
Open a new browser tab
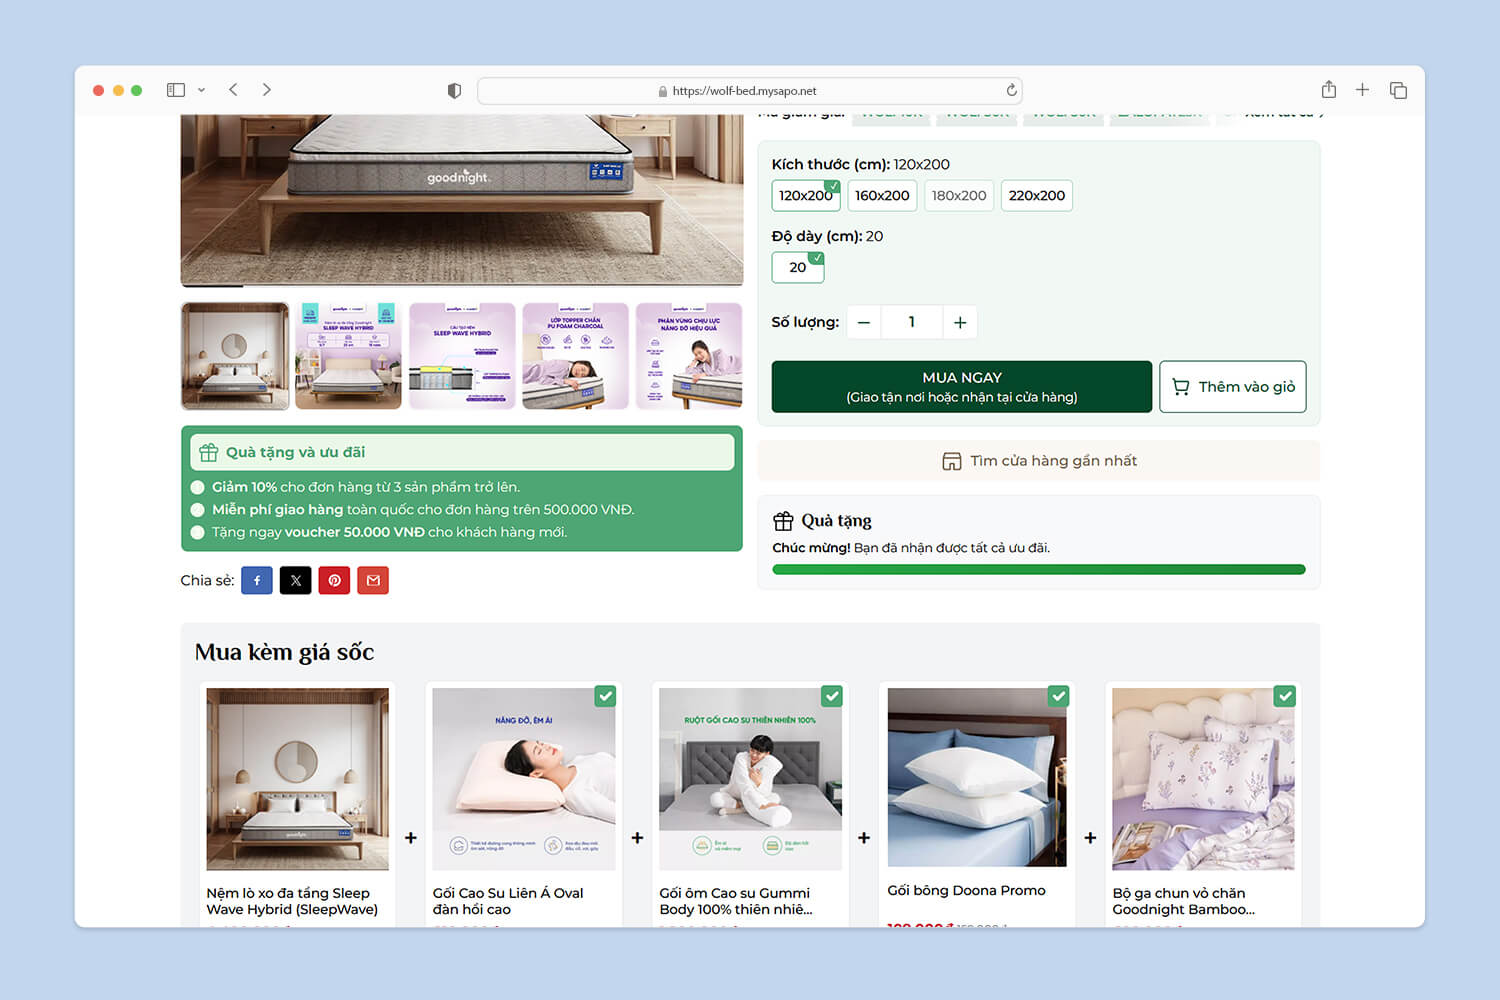coord(1362,90)
